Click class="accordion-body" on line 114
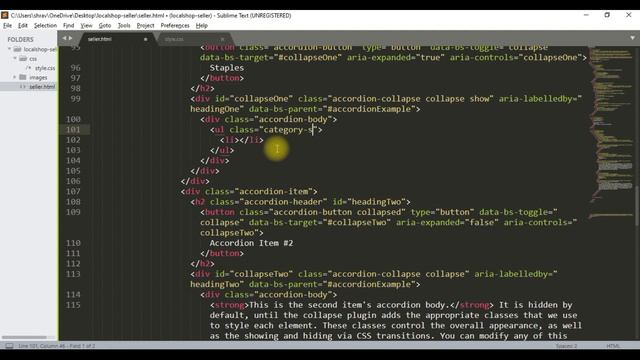This screenshot has width=640, height=360. (x=278, y=295)
